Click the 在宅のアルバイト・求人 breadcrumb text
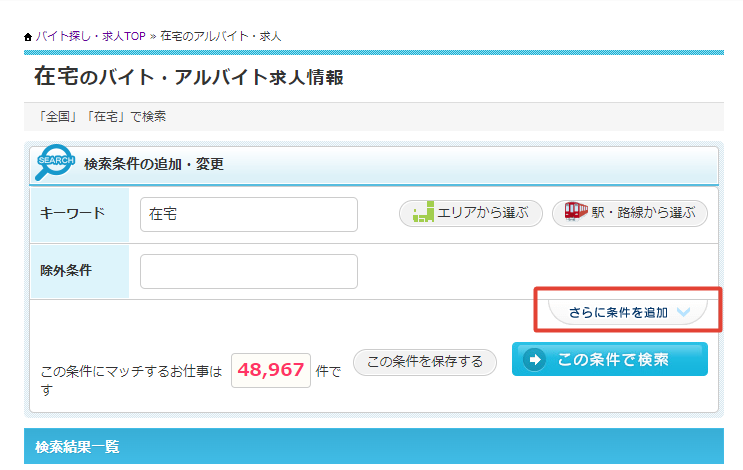This screenshot has width=743, height=470. click(221, 36)
